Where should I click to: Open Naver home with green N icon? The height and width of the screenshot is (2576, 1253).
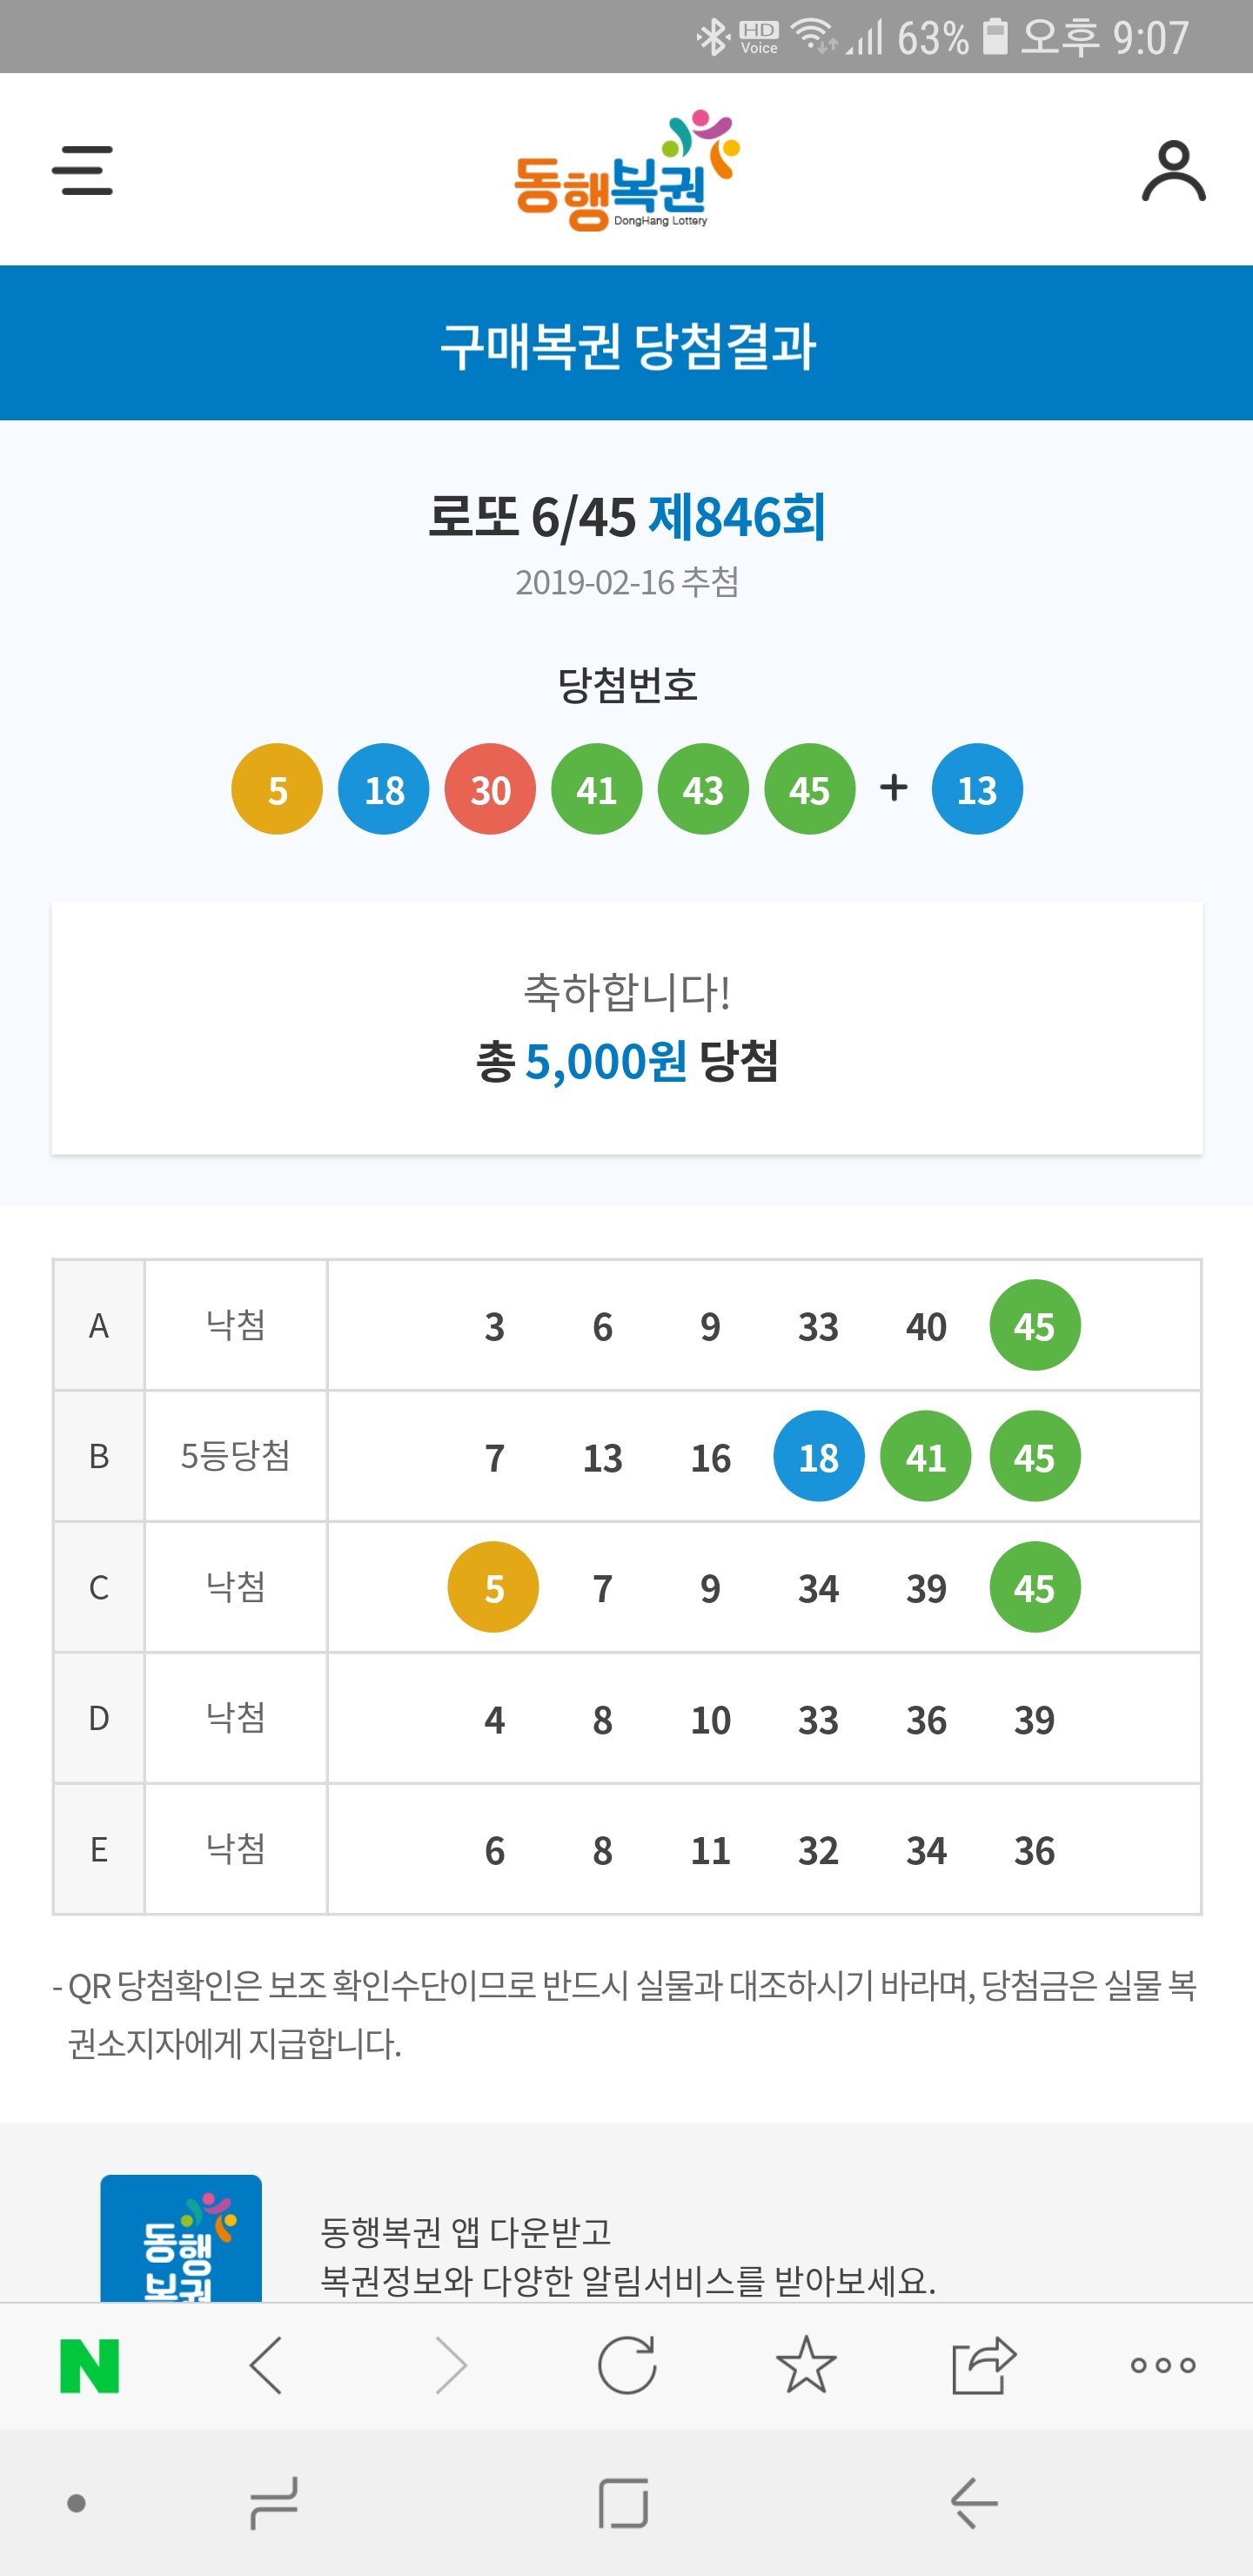(x=90, y=2366)
